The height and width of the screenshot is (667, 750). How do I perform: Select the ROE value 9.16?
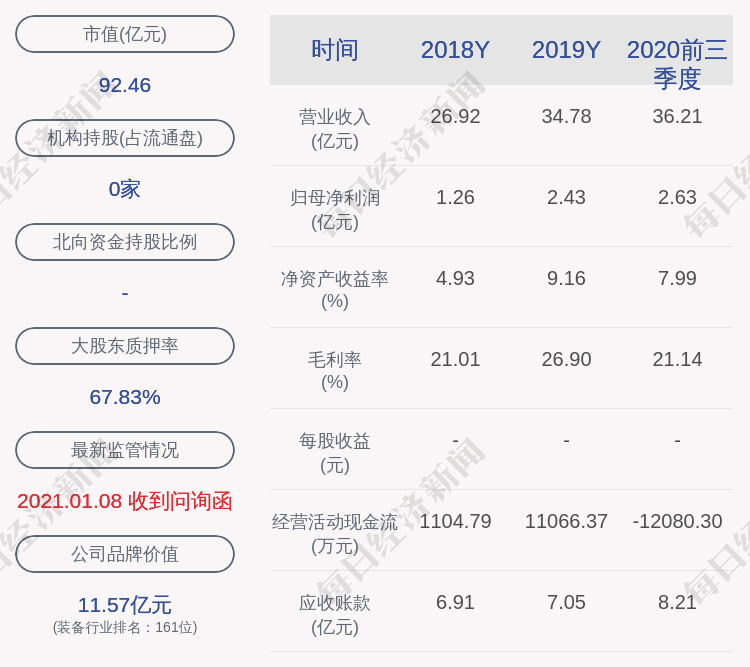(566, 278)
